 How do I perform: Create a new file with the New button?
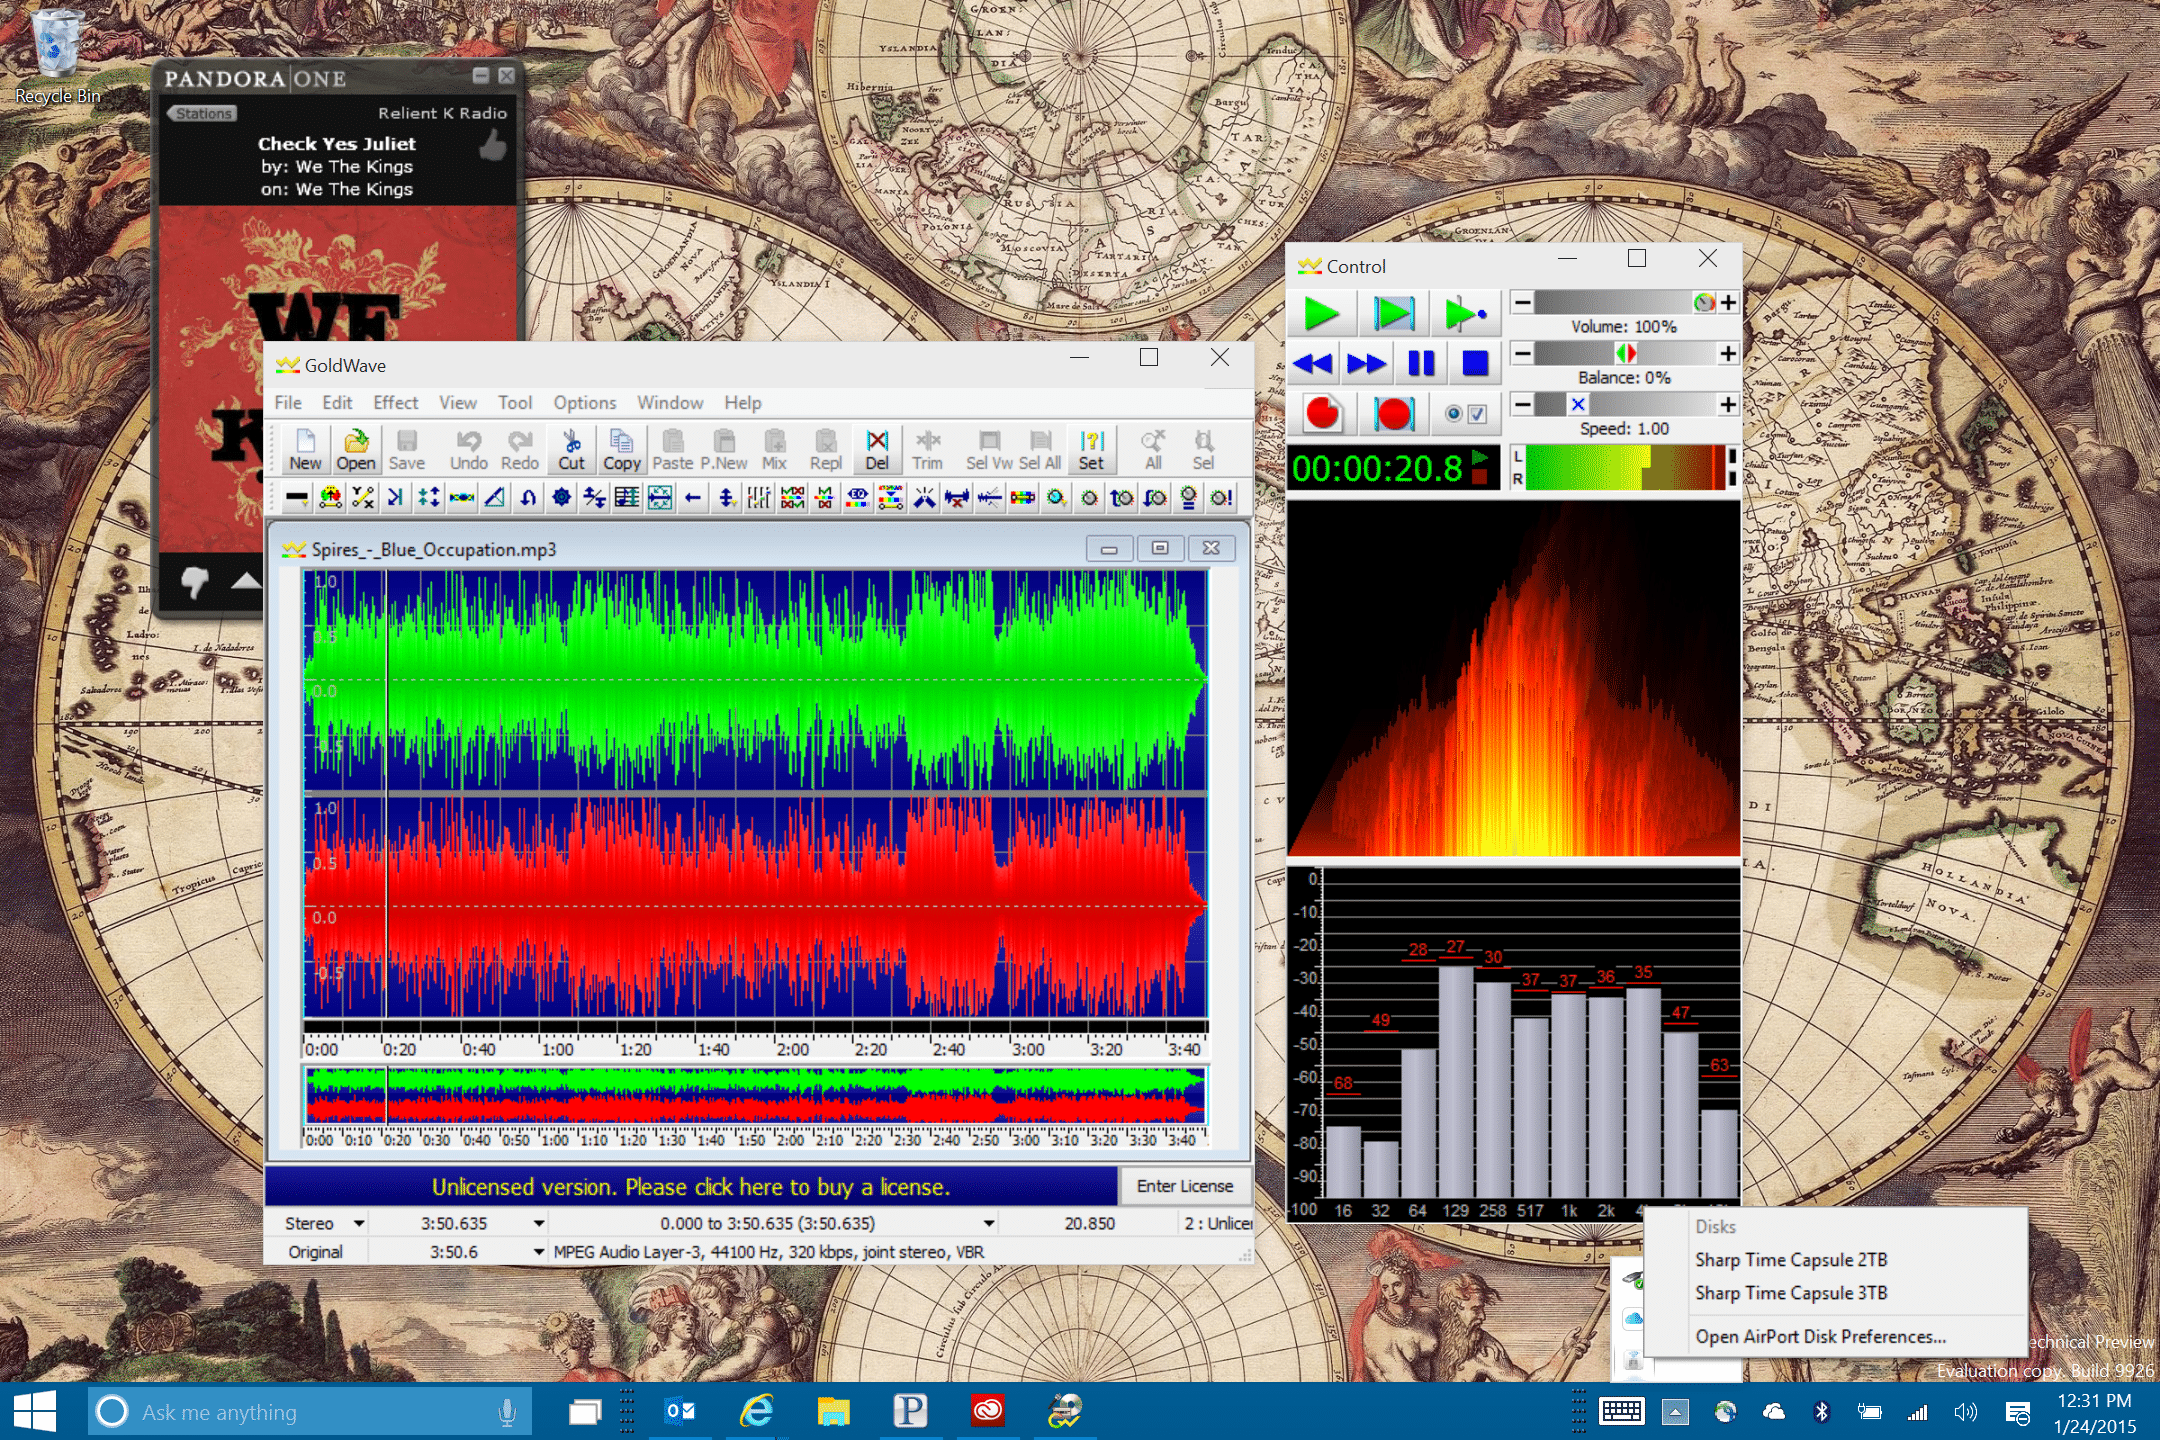click(305, 450)
